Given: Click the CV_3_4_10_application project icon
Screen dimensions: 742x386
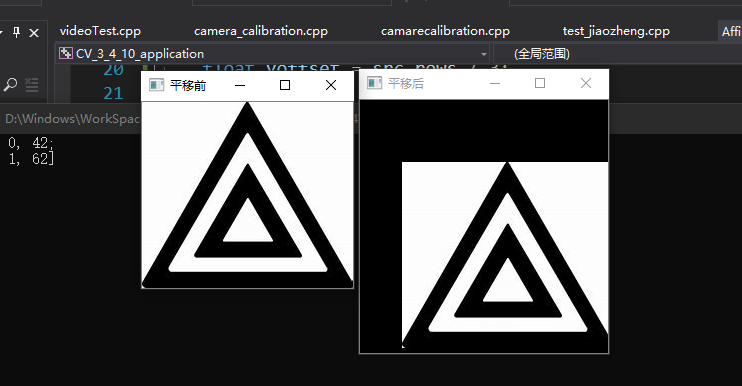Looking at the screenshot, I should [65, 53].
